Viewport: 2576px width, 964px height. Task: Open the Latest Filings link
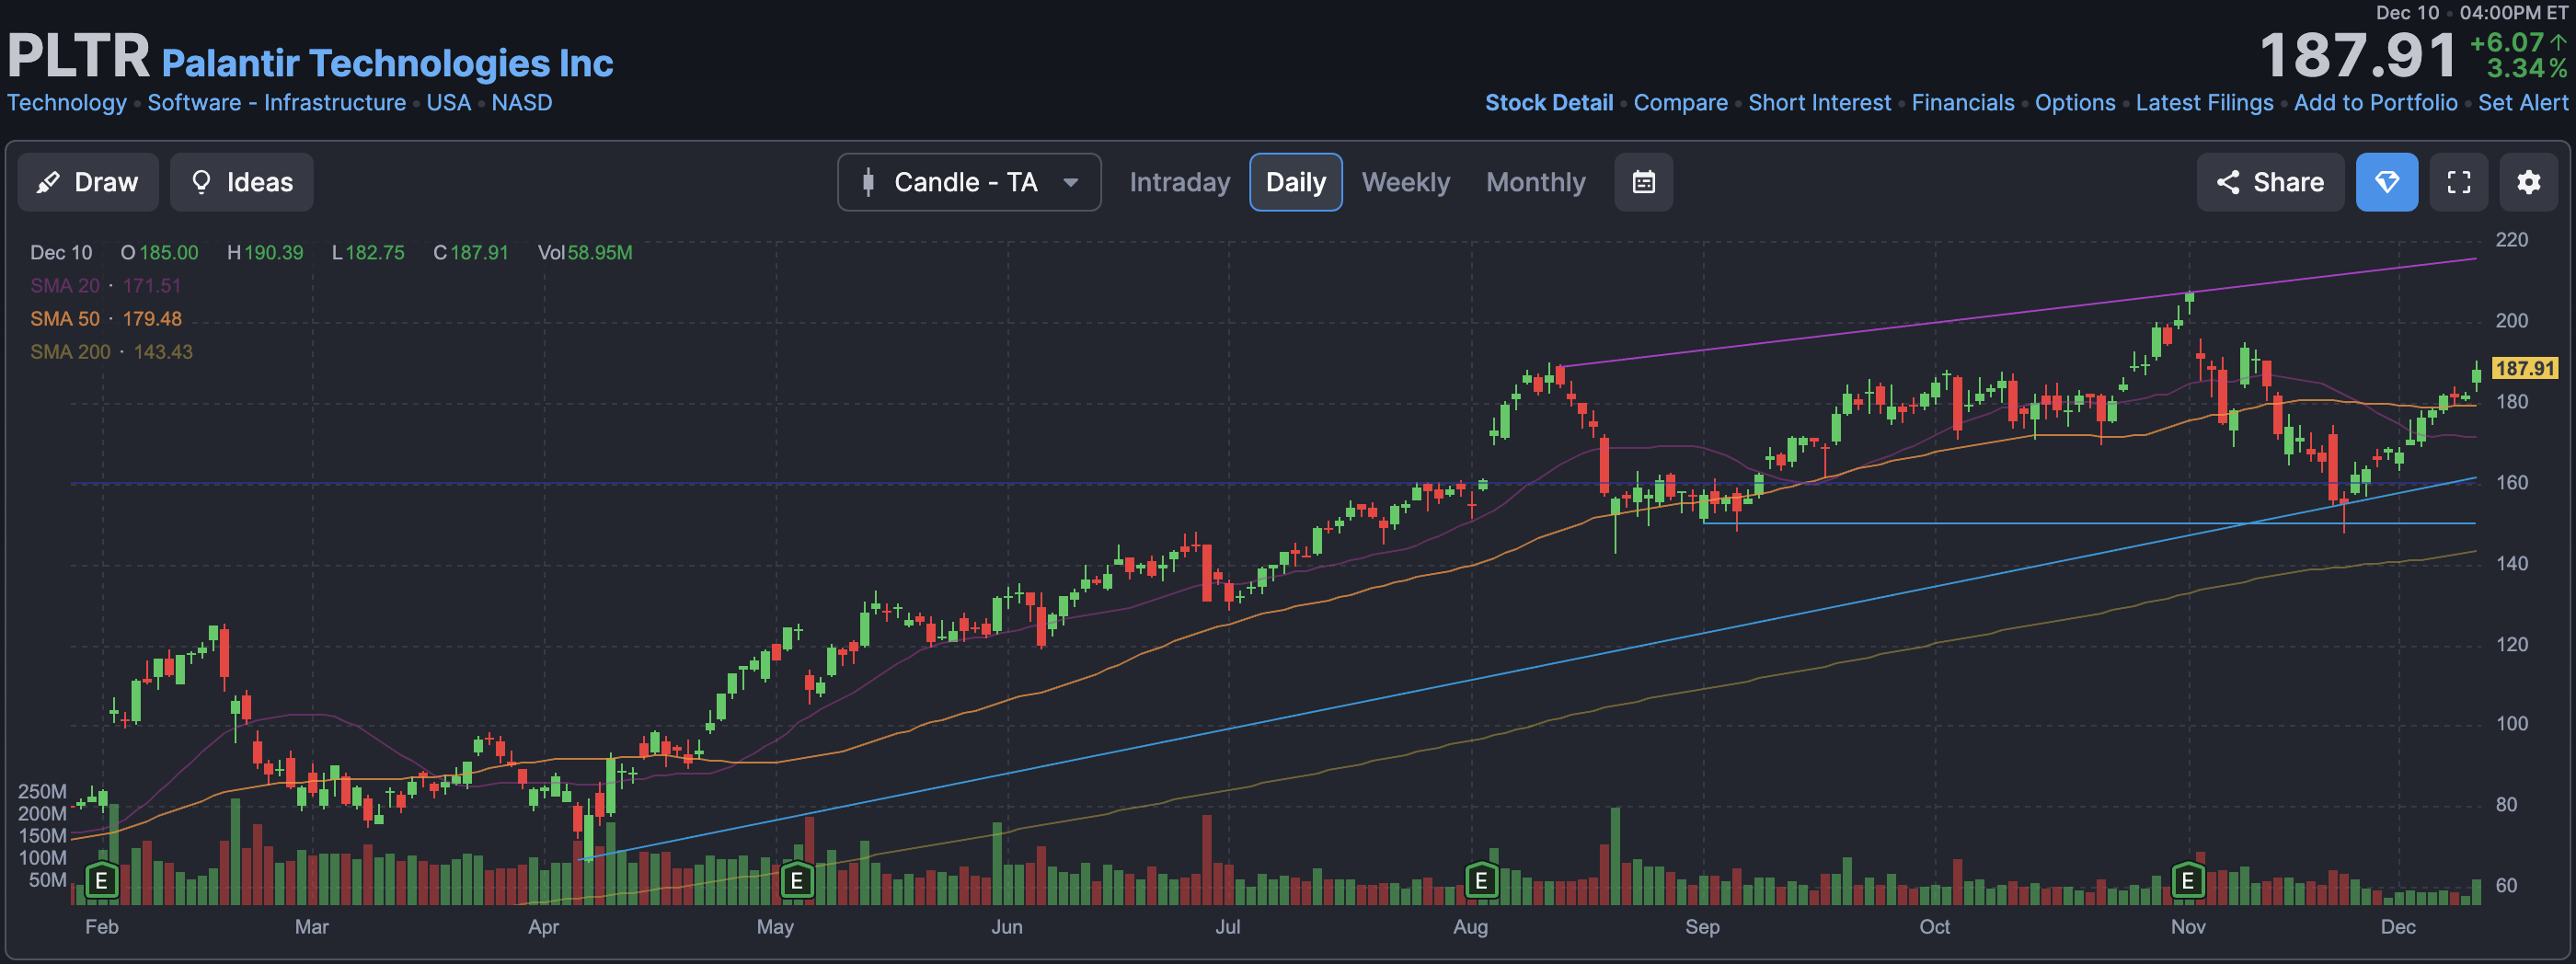(2204, 103)
